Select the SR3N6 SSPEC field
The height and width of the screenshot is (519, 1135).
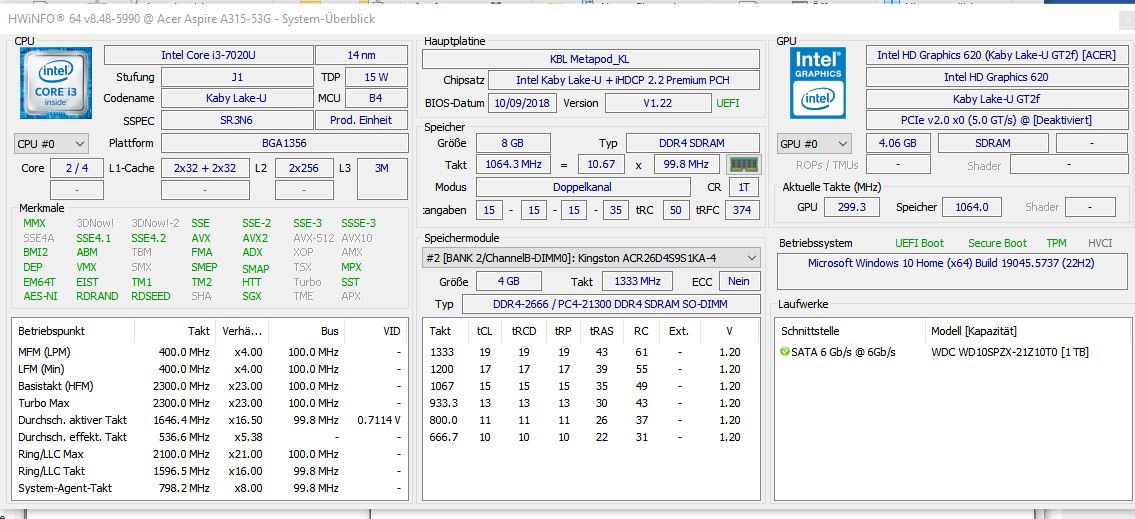[x=237, y=119]
